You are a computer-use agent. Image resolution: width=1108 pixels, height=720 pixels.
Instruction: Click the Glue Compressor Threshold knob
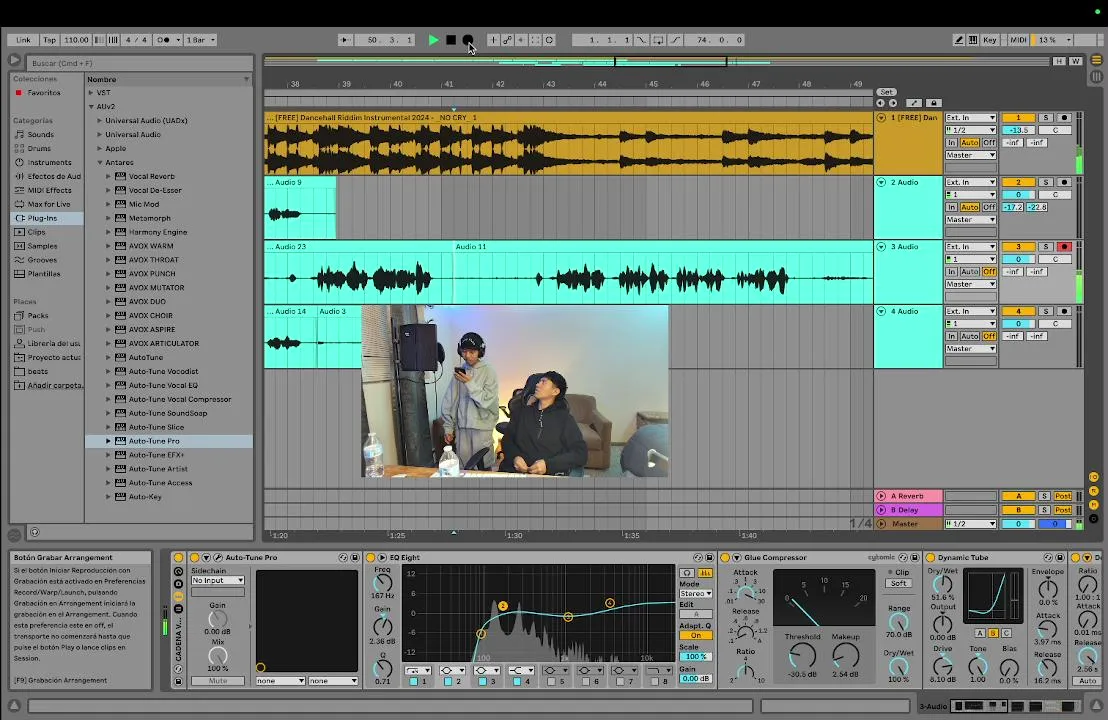tap(802, 656)
